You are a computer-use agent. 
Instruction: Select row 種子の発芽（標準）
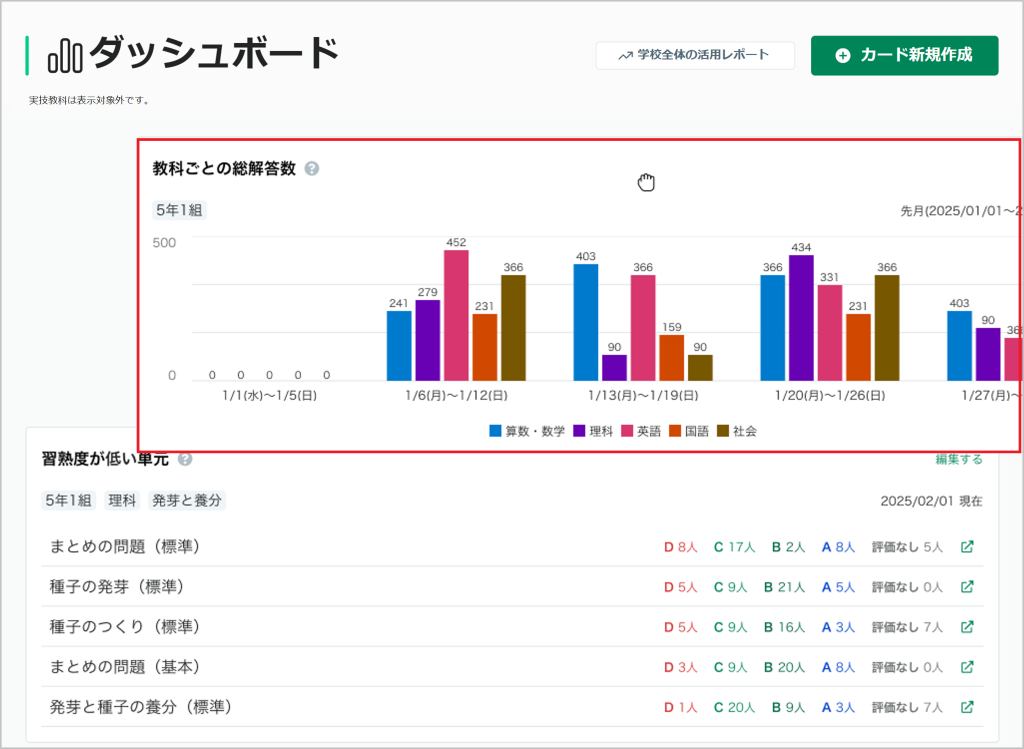point(512,586)
